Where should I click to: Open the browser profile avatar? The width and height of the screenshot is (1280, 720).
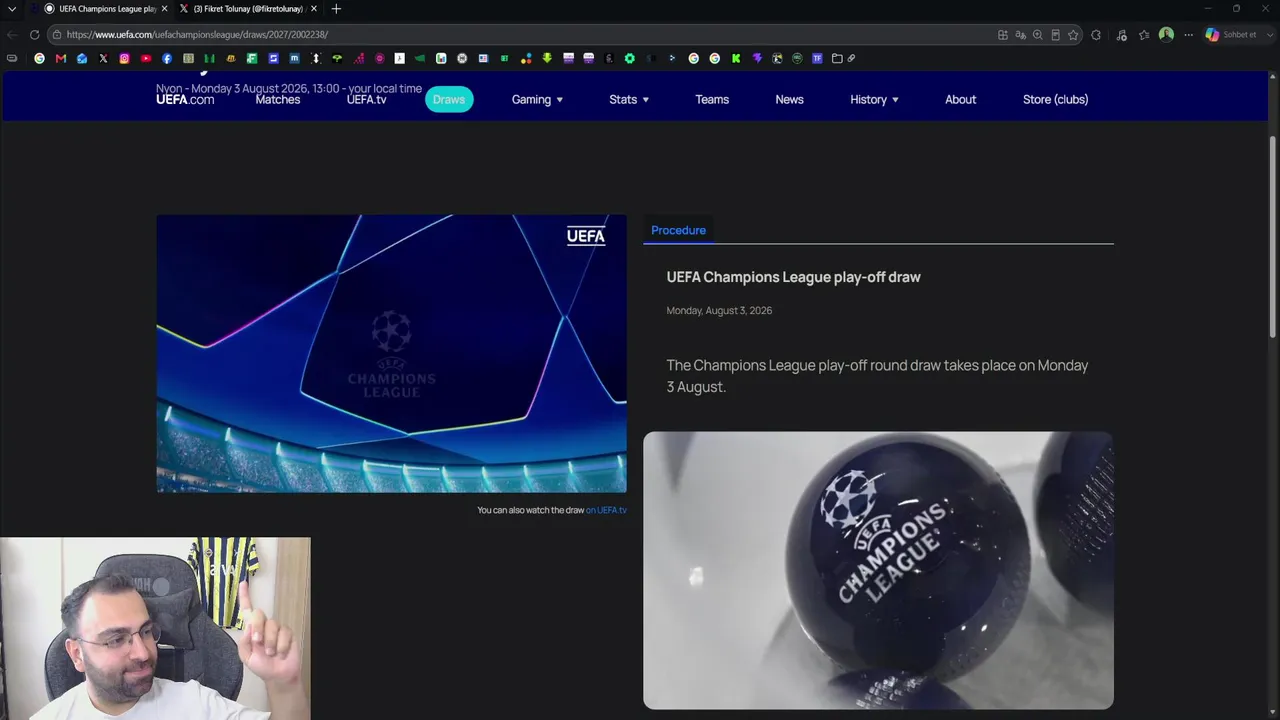click(x=1166, y=34)
